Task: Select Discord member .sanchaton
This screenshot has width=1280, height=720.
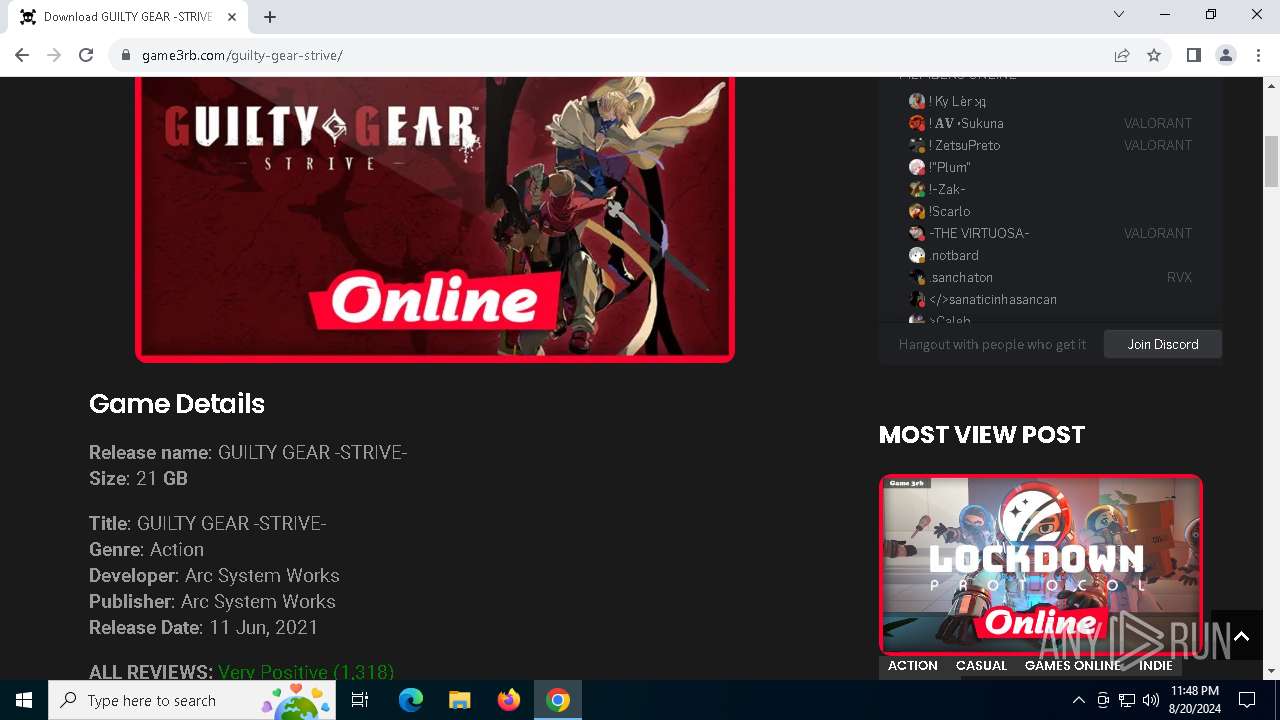Action: tap(951, 277)
